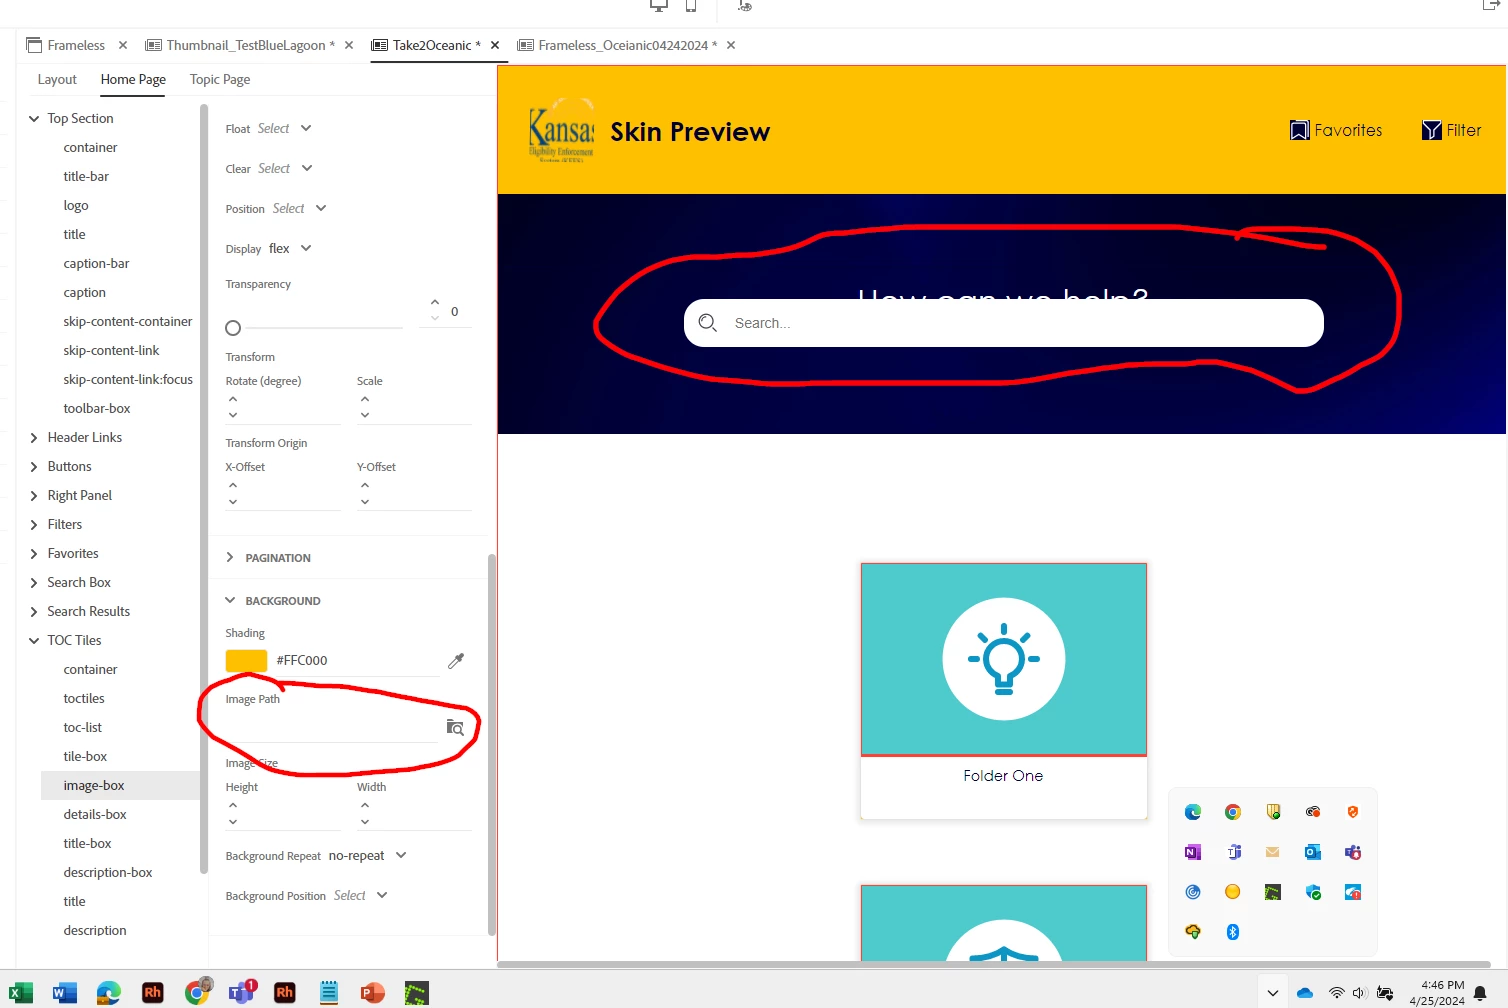Click the envelope mail icon in tray popup
This screenshot has width=1508, height=1008.
[x=1273, y=852]
